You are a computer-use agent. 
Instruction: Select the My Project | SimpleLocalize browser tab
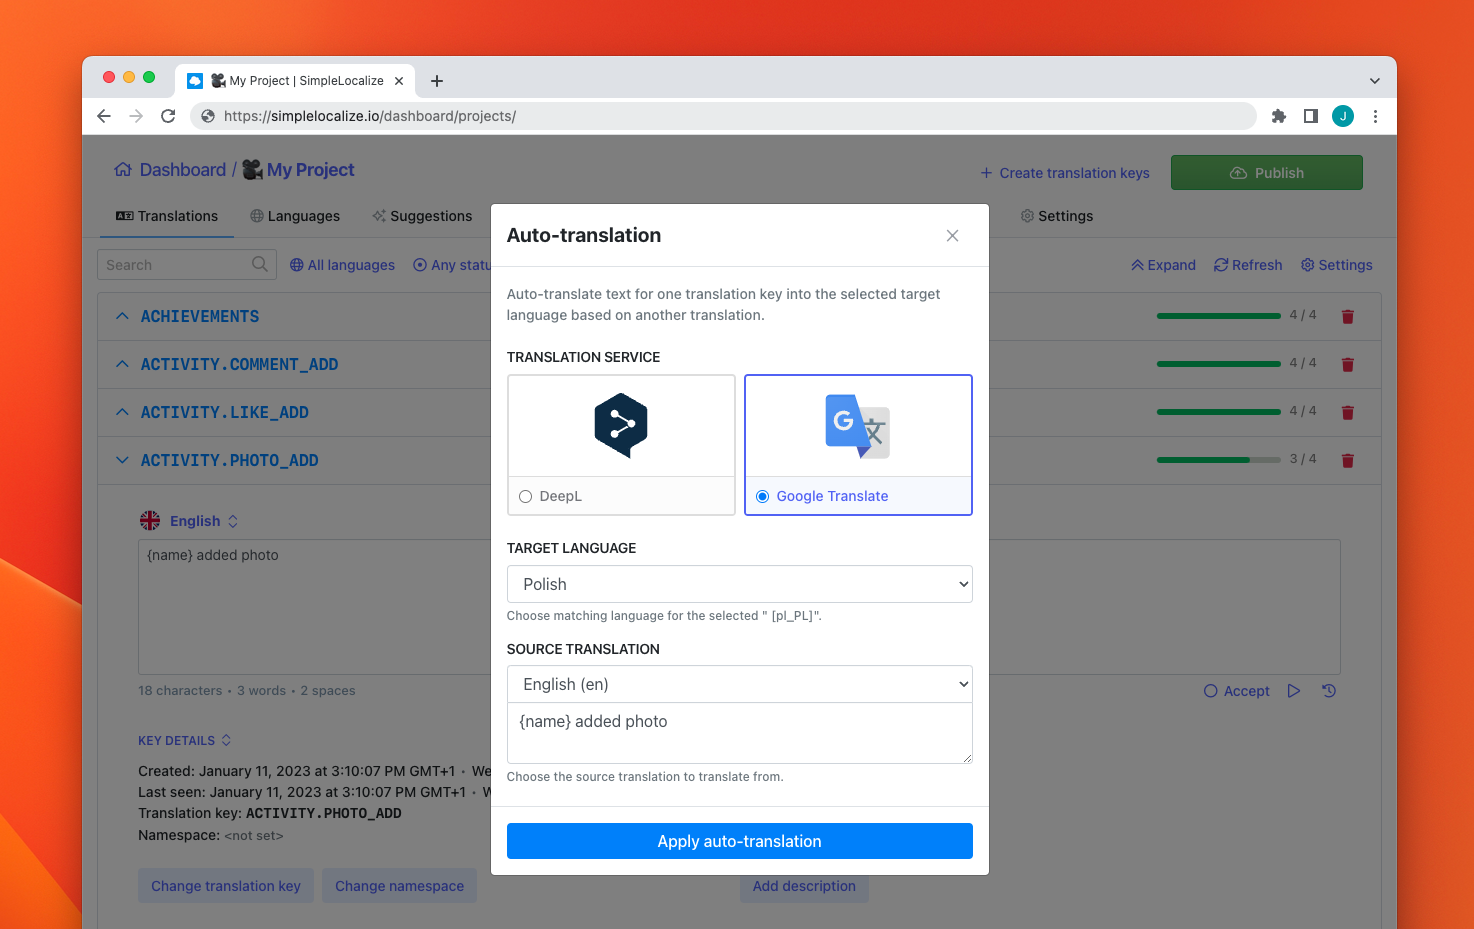coord(296,81)
